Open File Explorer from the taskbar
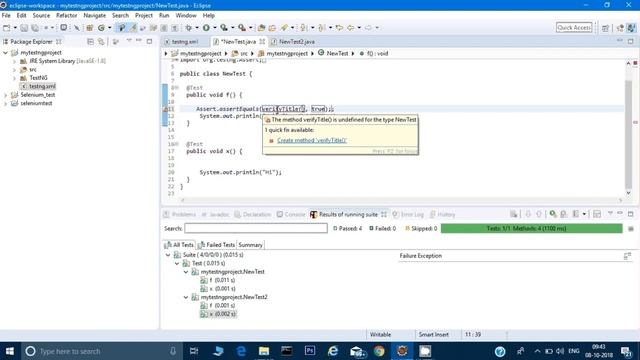This screenshot has height=360, width=640. [264, 351]
